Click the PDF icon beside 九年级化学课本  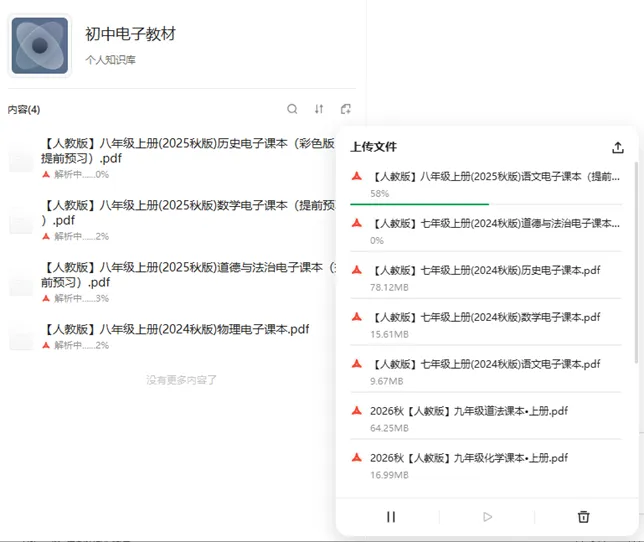point(357,457)
